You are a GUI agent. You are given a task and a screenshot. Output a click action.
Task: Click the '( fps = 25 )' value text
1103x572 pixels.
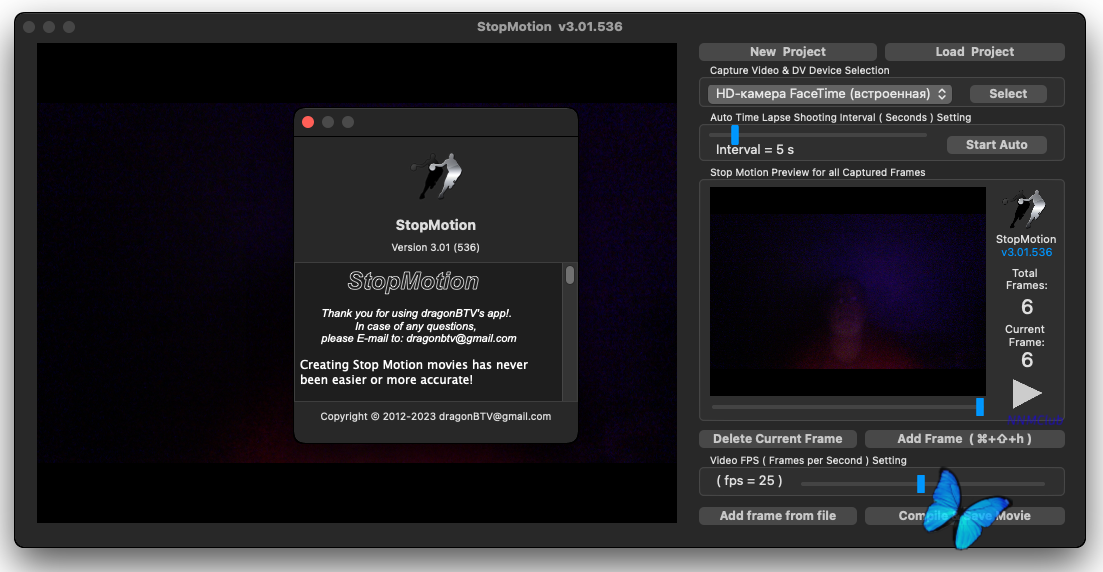[749, 481]
